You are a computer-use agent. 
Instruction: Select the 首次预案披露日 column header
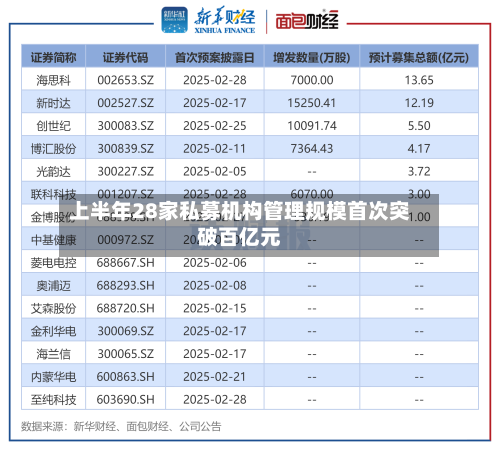215,57
